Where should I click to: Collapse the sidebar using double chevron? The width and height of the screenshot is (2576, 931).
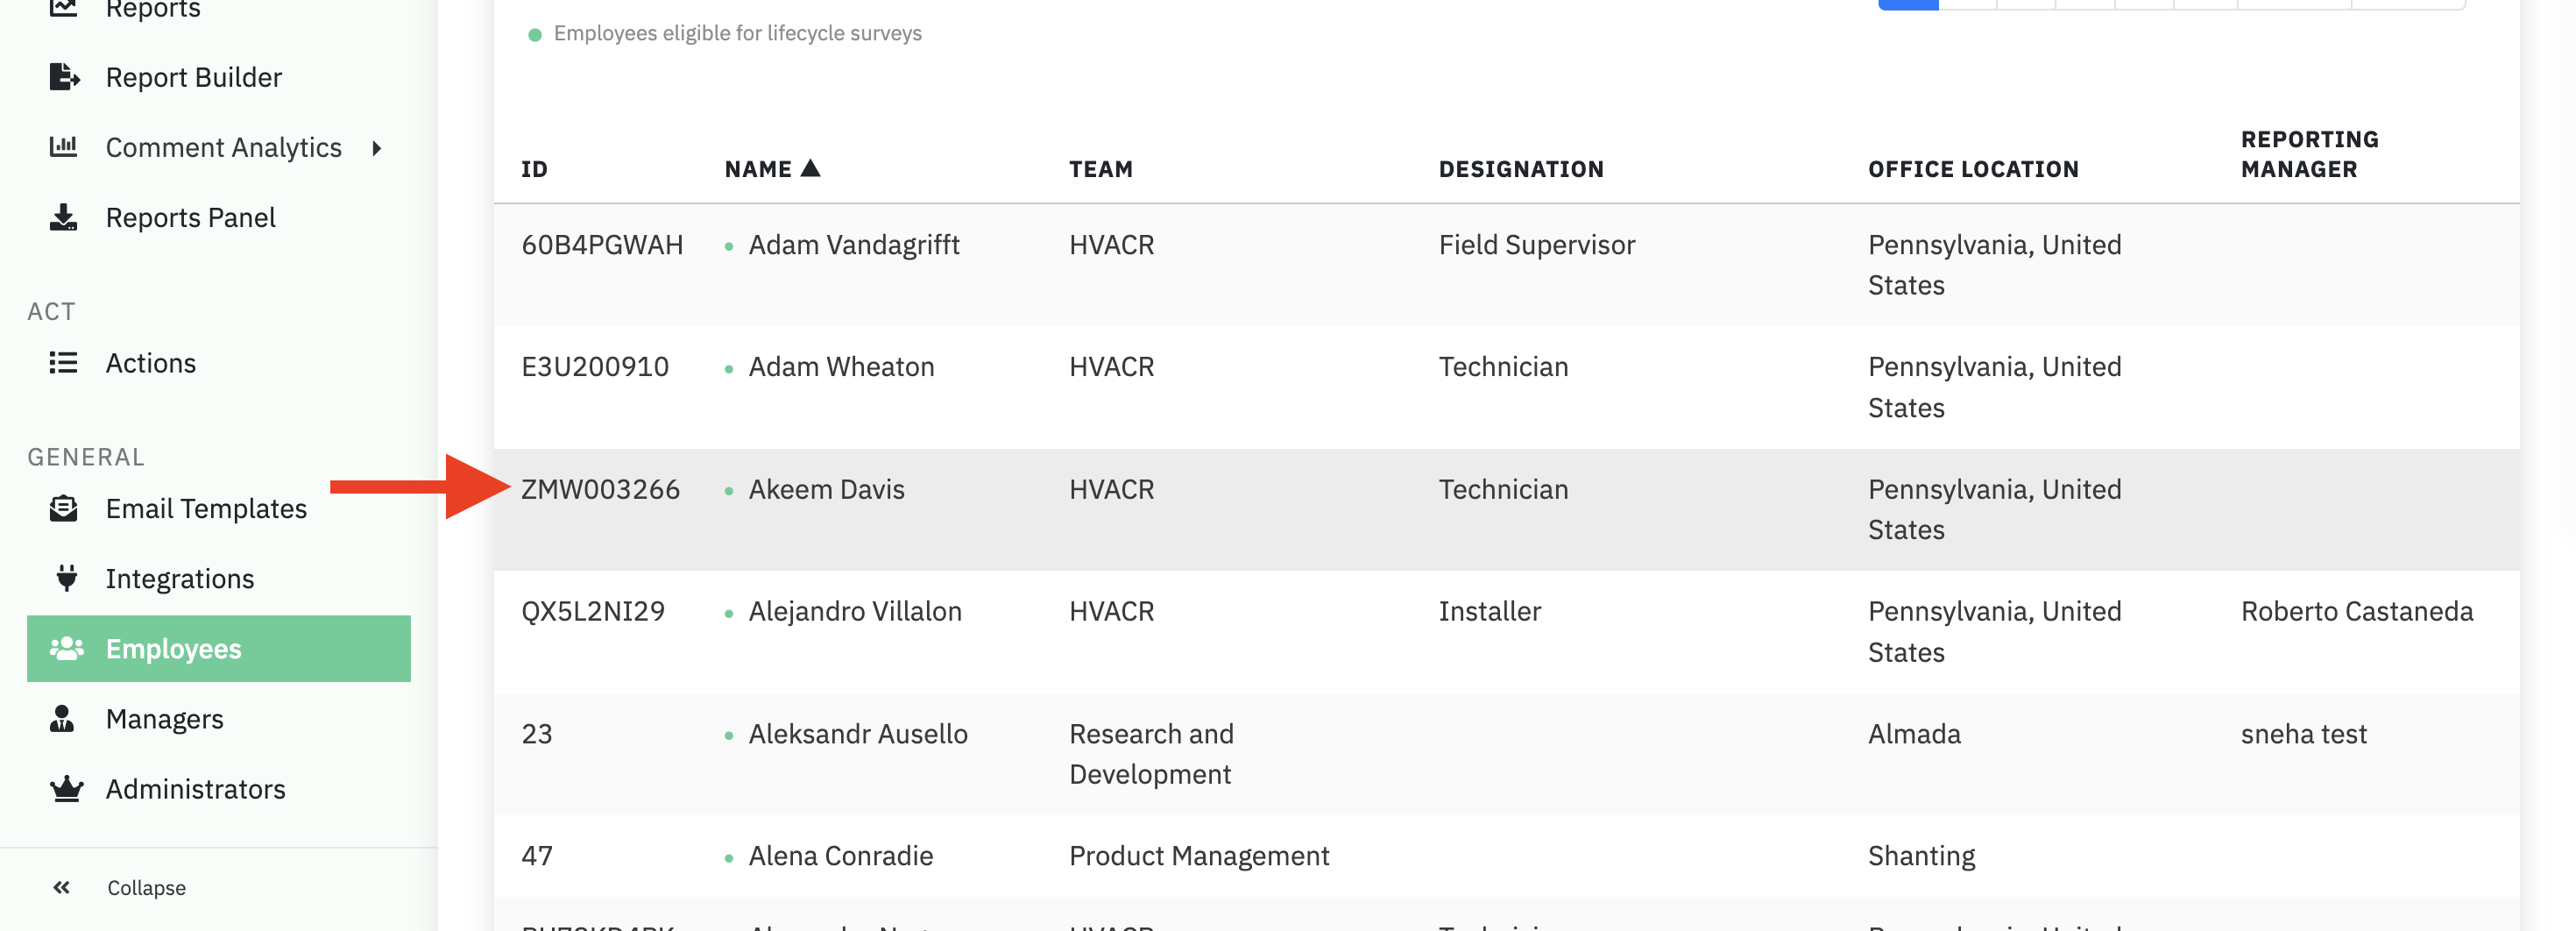[x=62, y=887]
